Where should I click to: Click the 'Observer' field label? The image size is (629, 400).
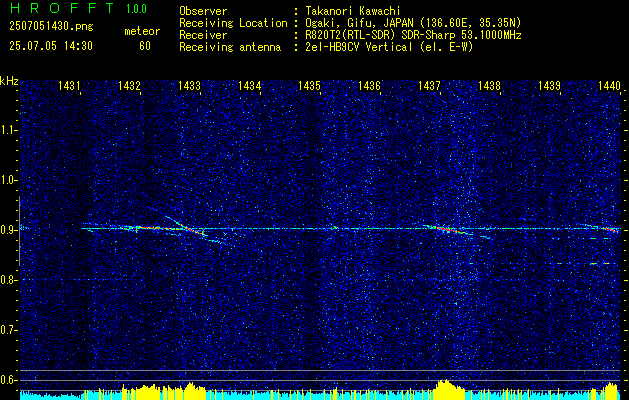[203, 11]
